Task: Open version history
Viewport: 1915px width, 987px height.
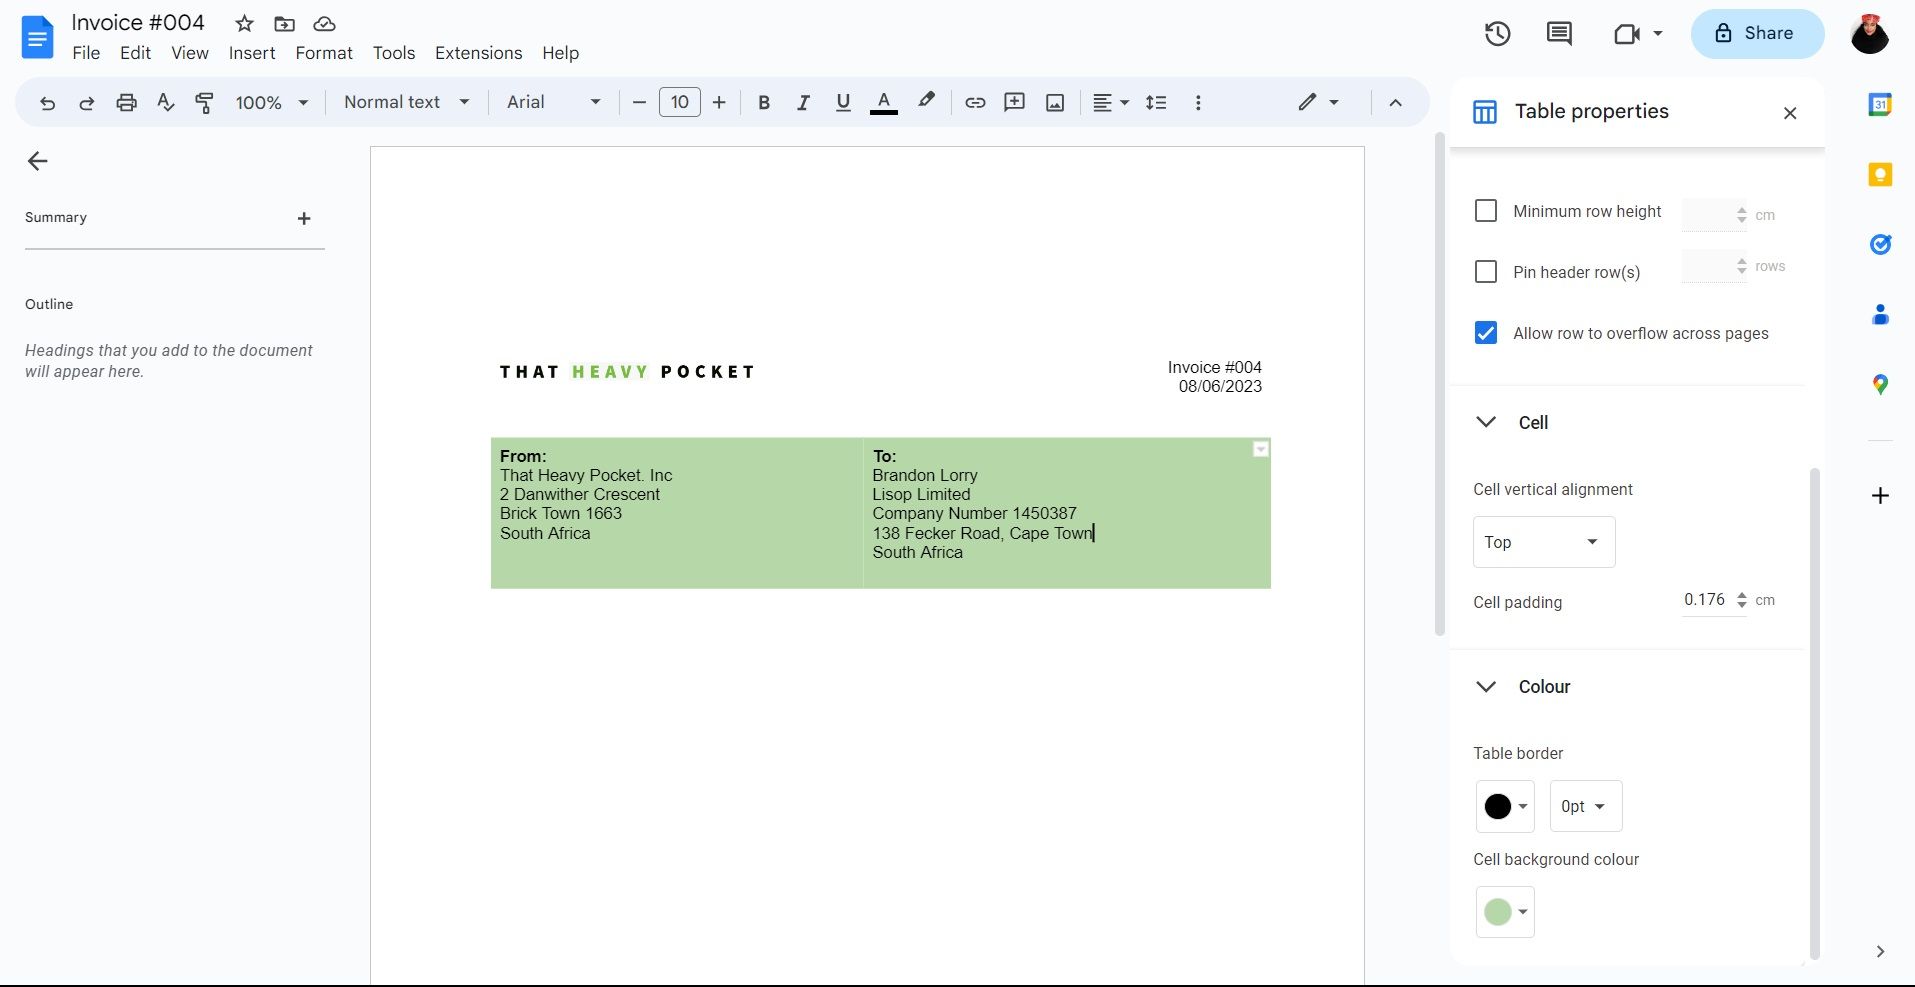Action: point(1497,33)
